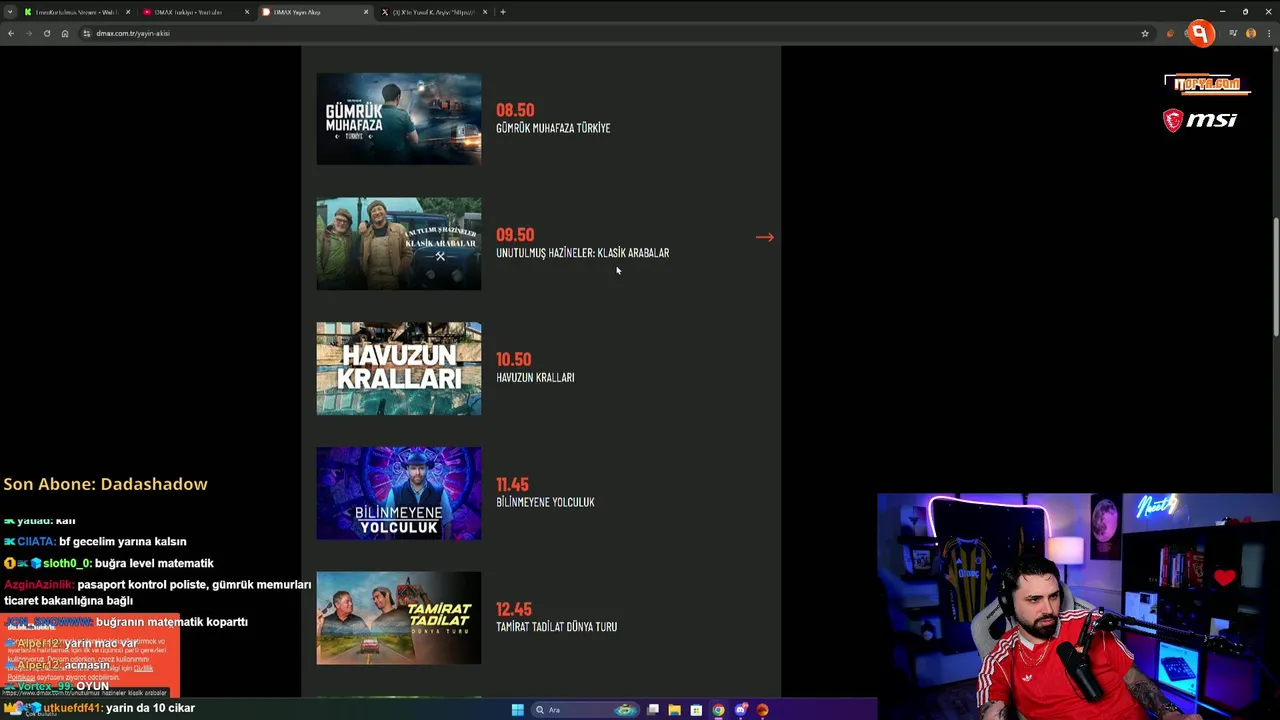This screenshot has width=1280, height=720.
Task: Close the DMAX Yayın Akışı tab
Action: (366, 12)
